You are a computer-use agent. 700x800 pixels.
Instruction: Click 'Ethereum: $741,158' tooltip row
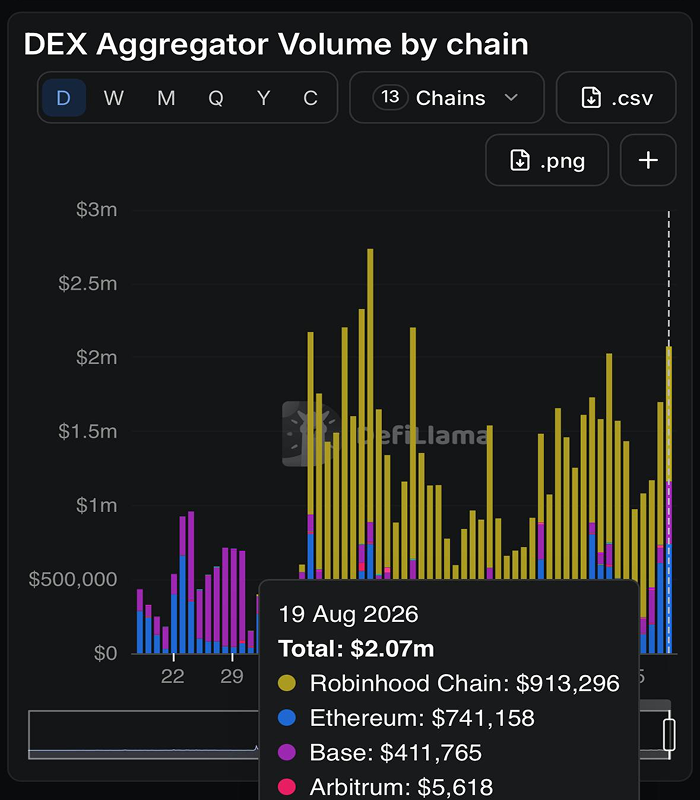pos(406,717)
